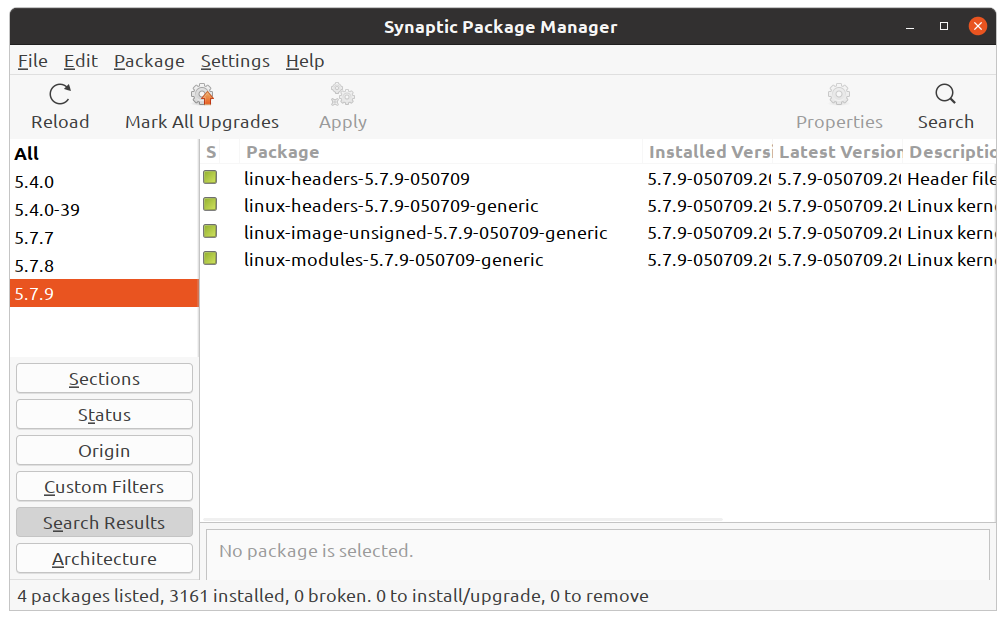Viewport: 1006px width, 620px height.
Task: Sort by the Description column header
Action: (950, 152)
